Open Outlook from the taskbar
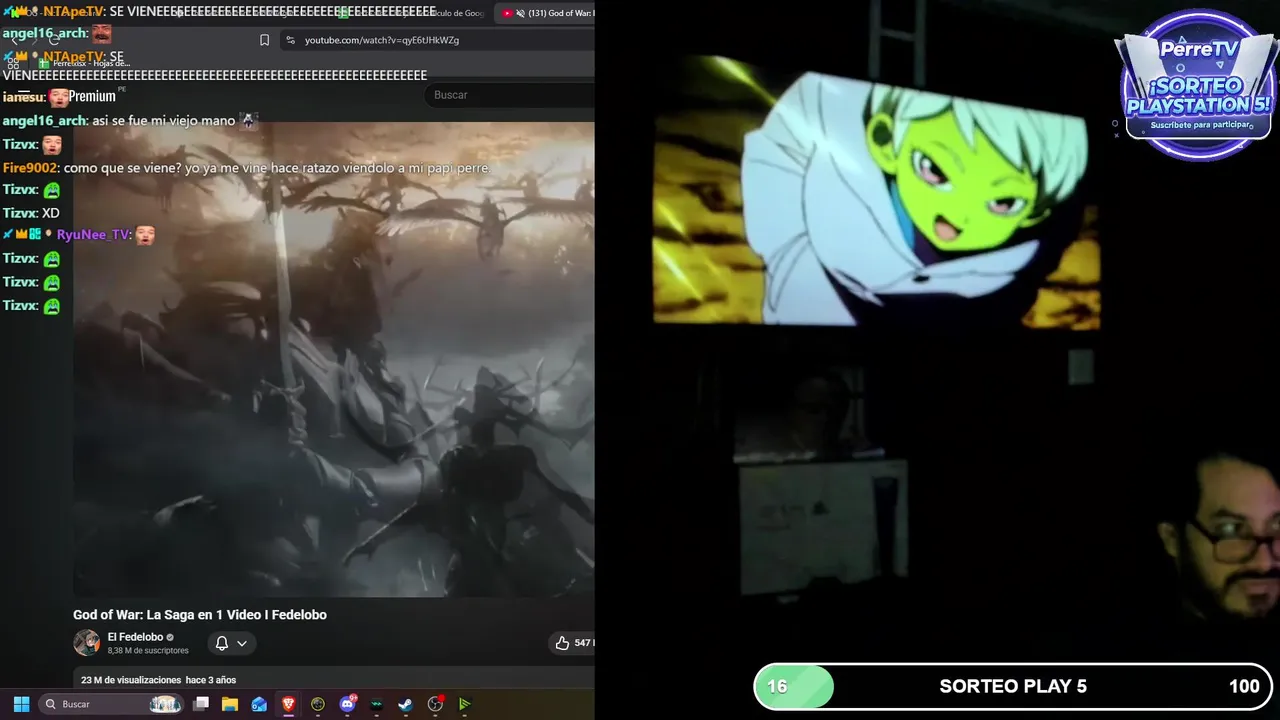The width and height of the screenshot is (1280, 720). [259, 704]
